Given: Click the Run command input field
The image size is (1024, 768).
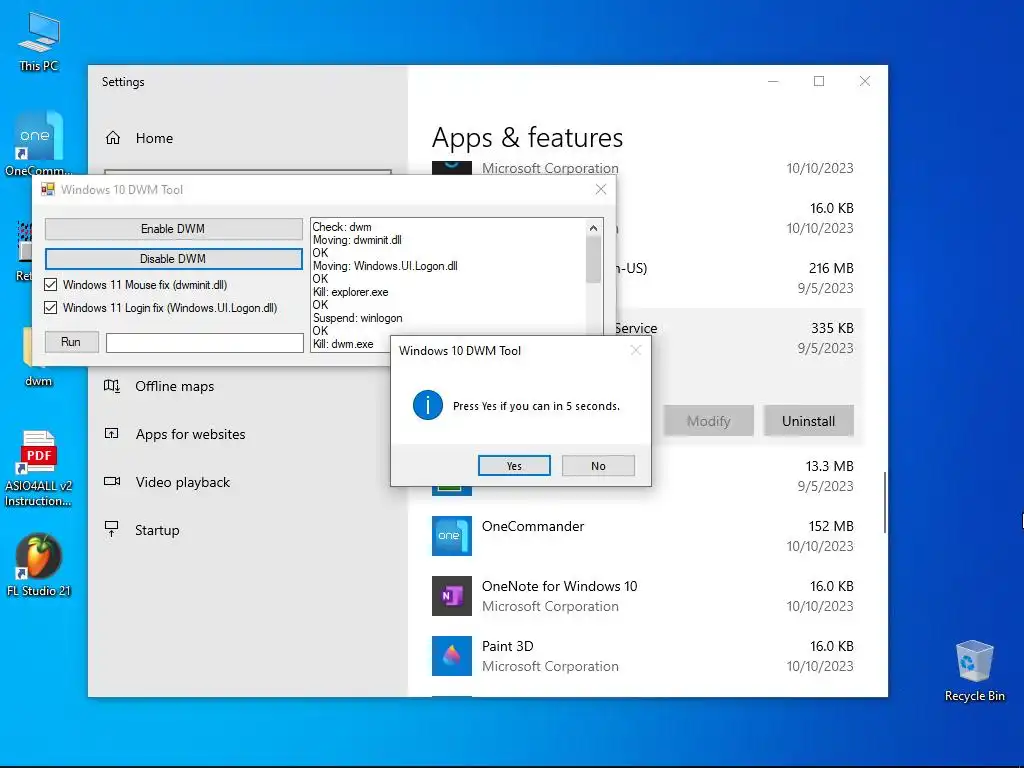Looking at the screenshot, I should (x=204, y=343).
